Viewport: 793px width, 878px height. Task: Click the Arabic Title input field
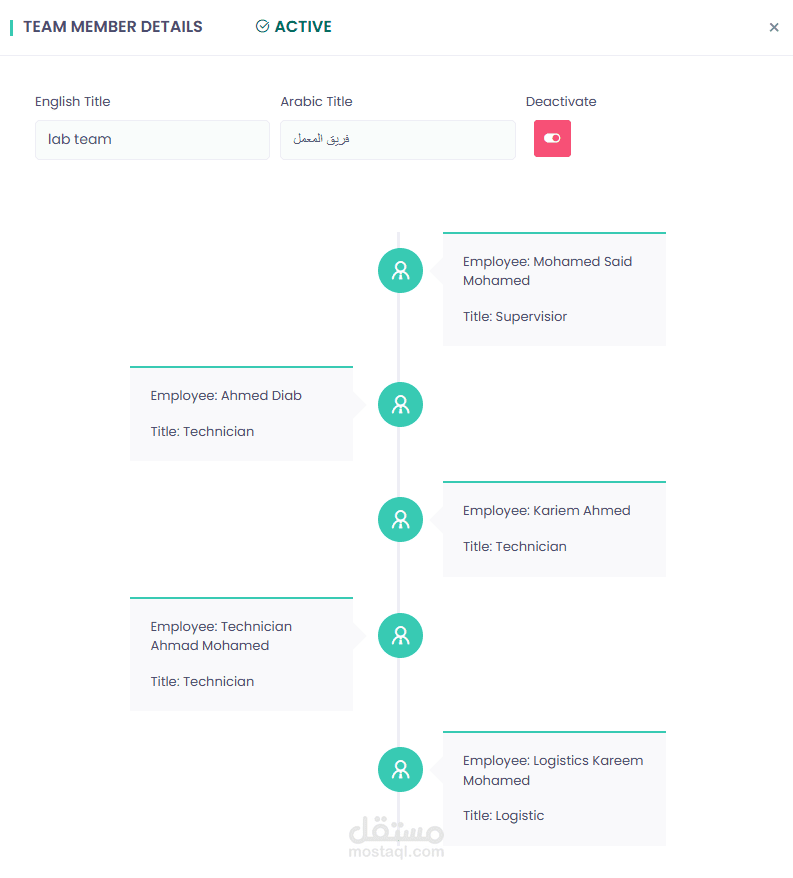point(397,140)
